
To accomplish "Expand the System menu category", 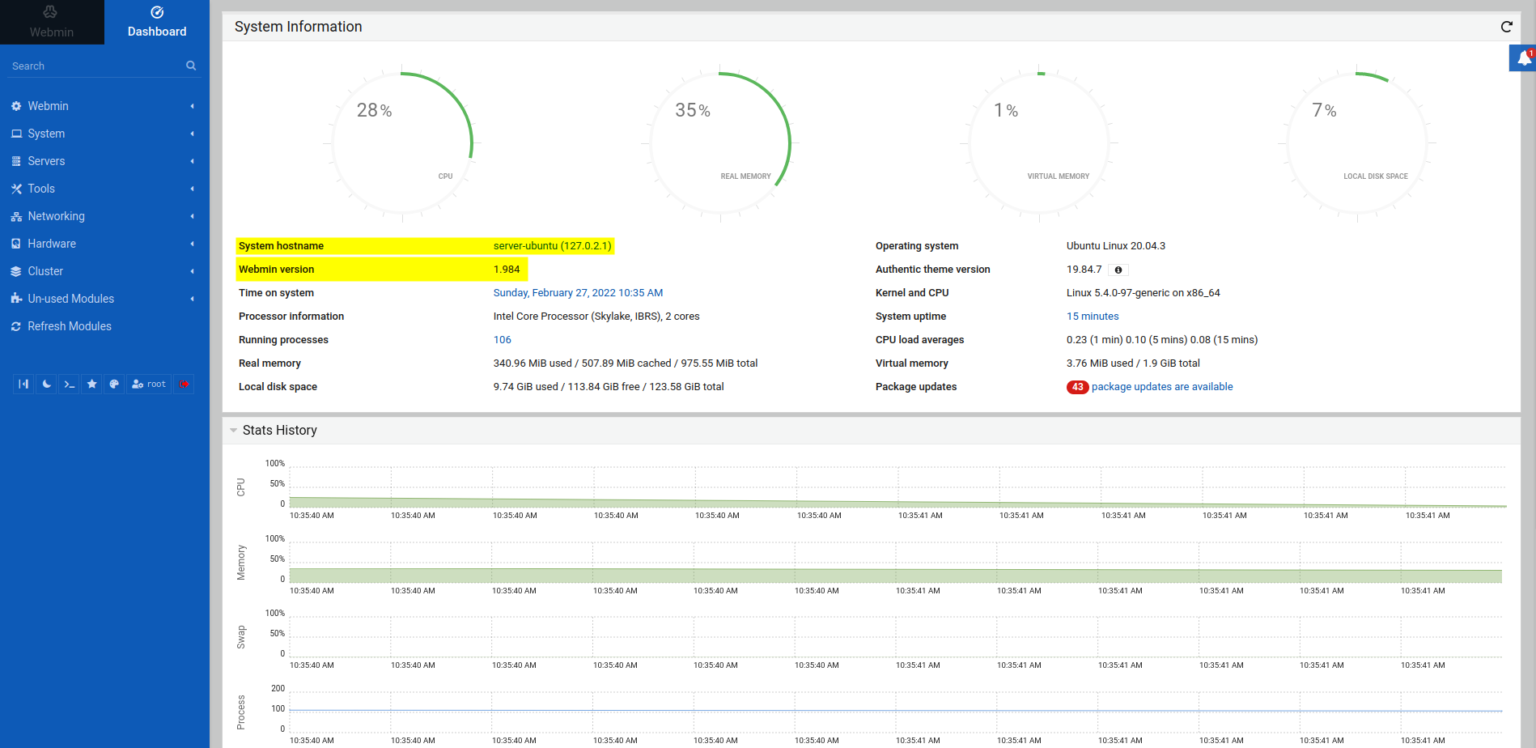I will [x=46, y=134].
